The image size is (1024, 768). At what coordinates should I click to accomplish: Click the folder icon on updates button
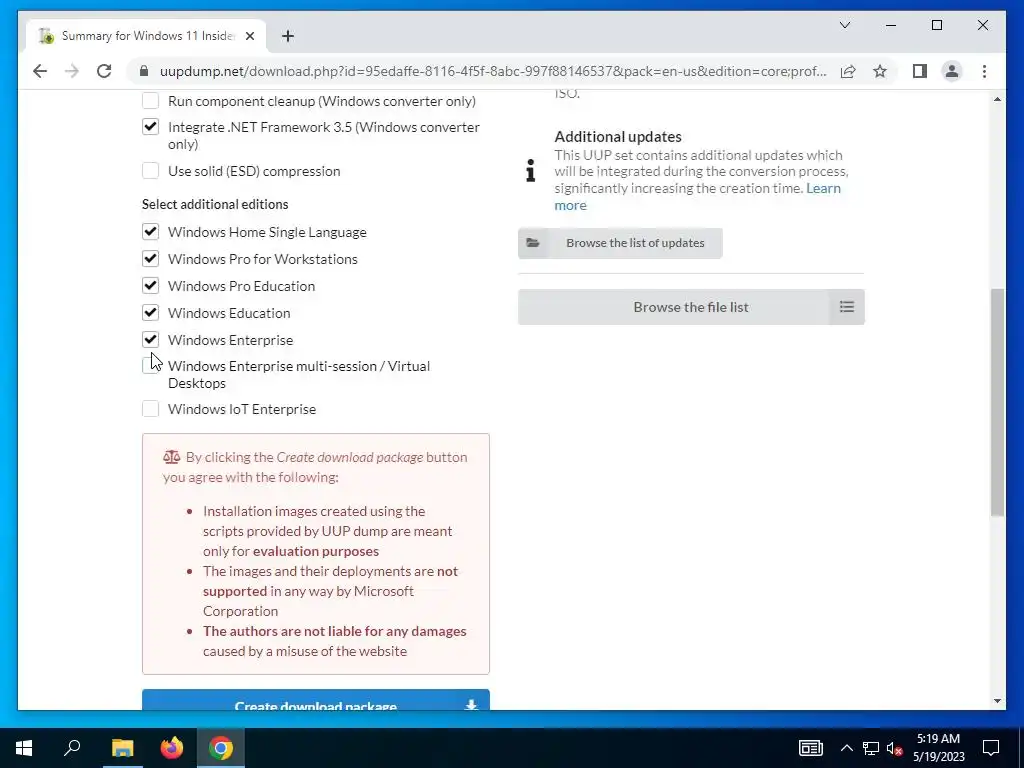(x=533, y=243)
